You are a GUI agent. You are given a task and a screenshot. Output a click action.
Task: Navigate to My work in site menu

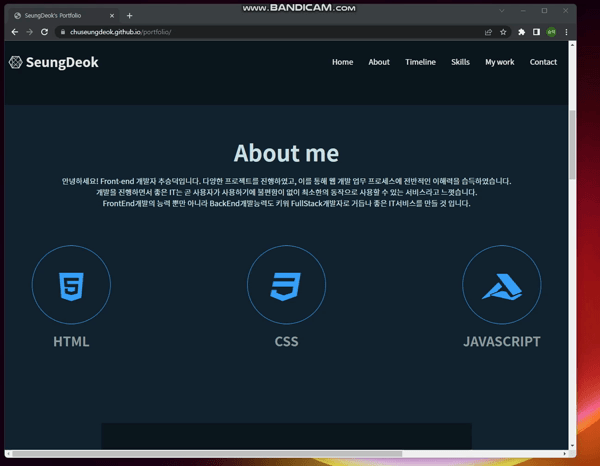499,62
